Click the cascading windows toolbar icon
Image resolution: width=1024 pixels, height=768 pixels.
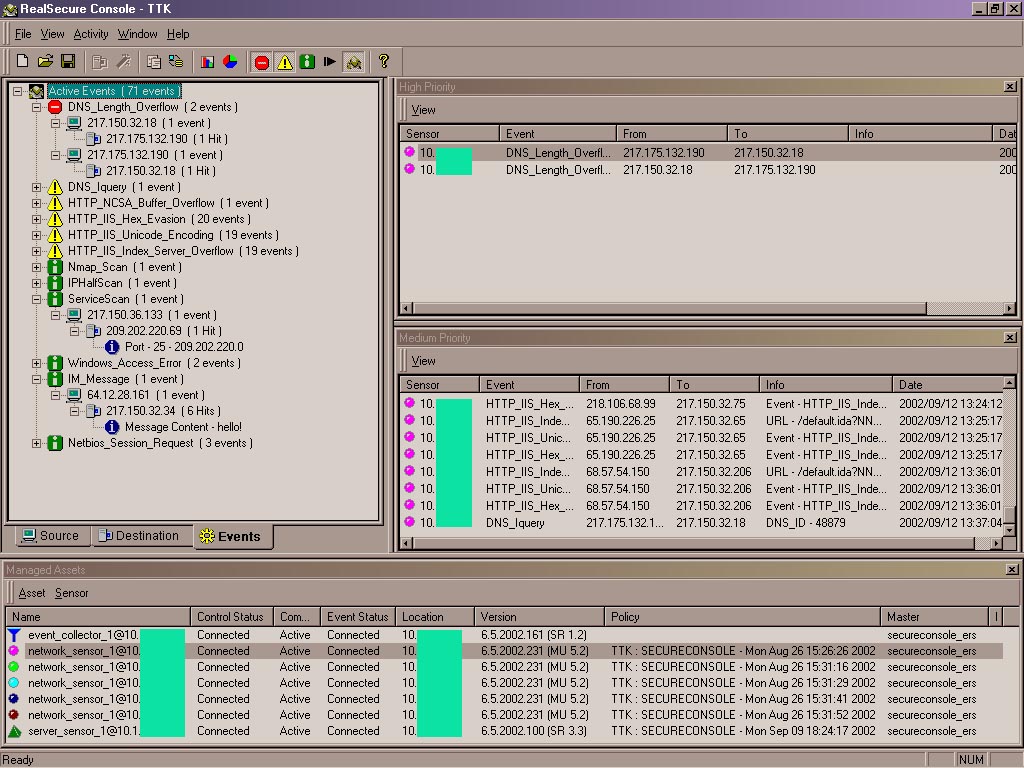(x=153, y=62)
